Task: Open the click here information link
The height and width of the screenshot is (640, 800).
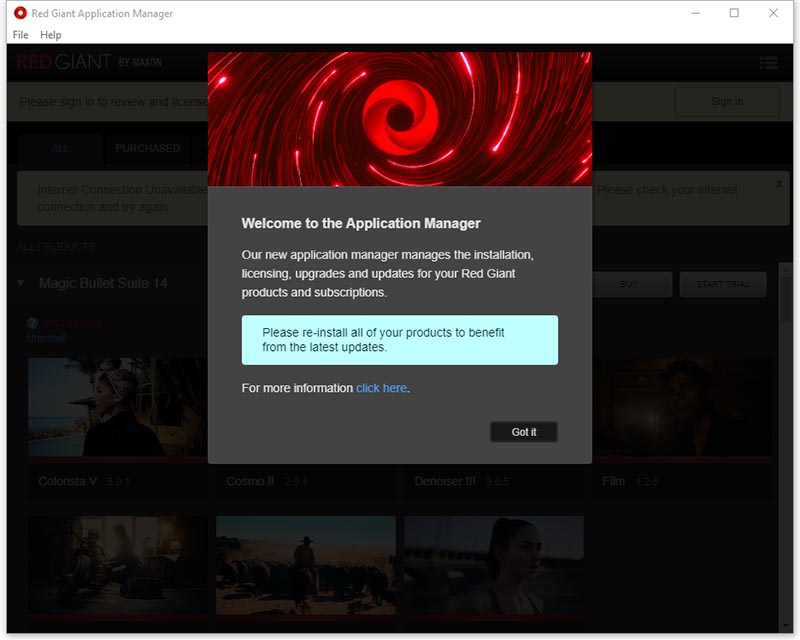Action: [381, 388]
